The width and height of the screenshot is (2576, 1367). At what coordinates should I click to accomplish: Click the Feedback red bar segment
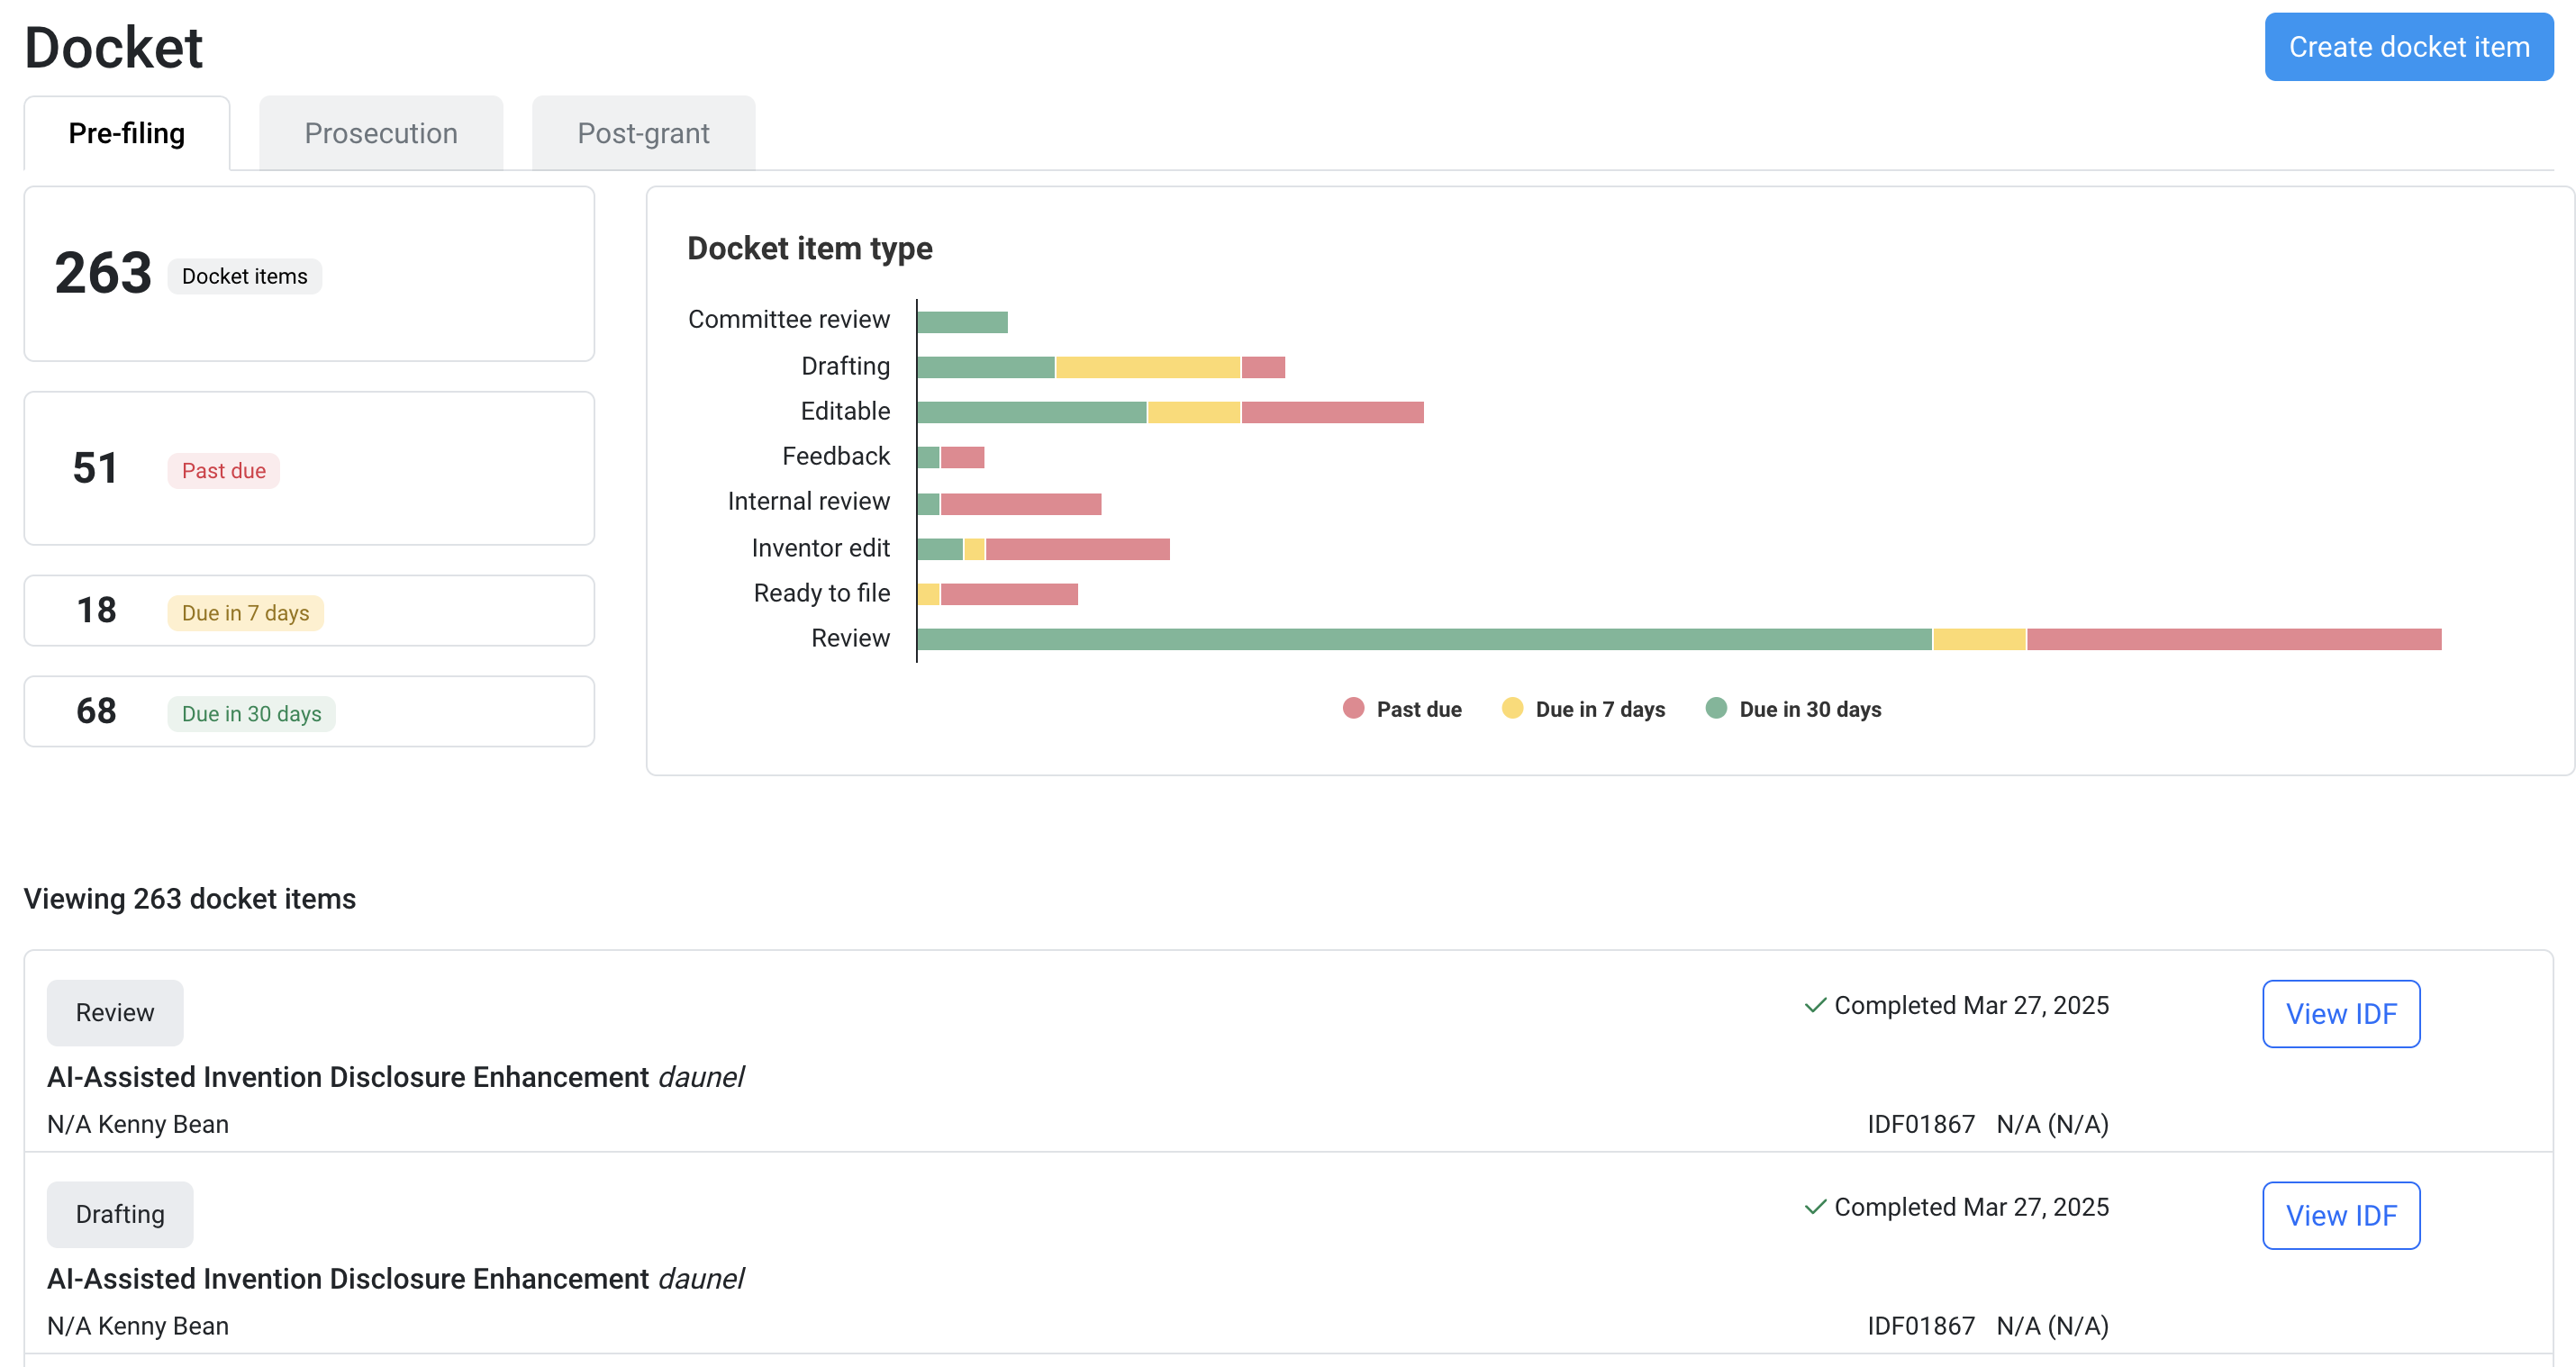(962, 457)
